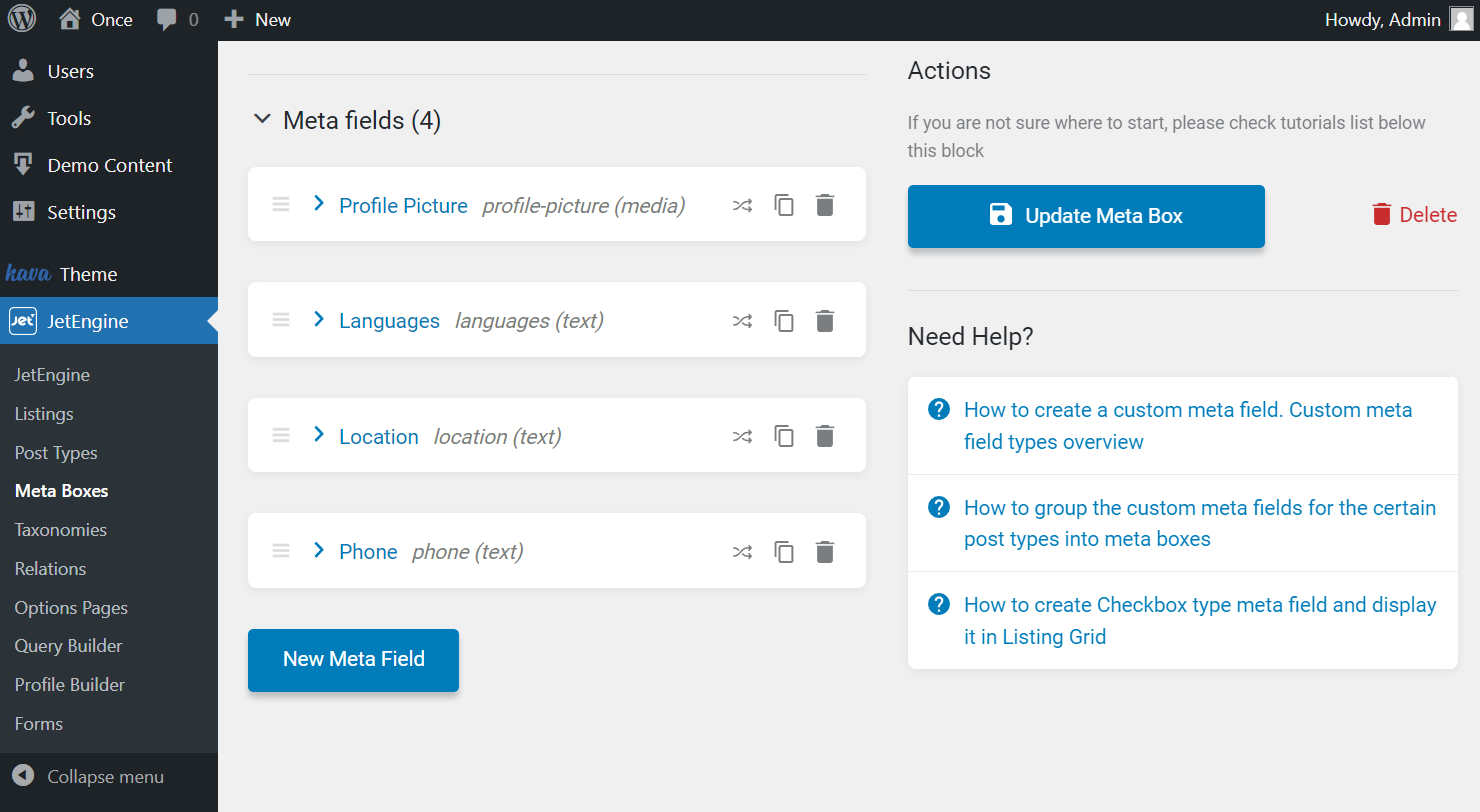
Task: Open the Profile Builder submenu
Action: pos(69,685)
